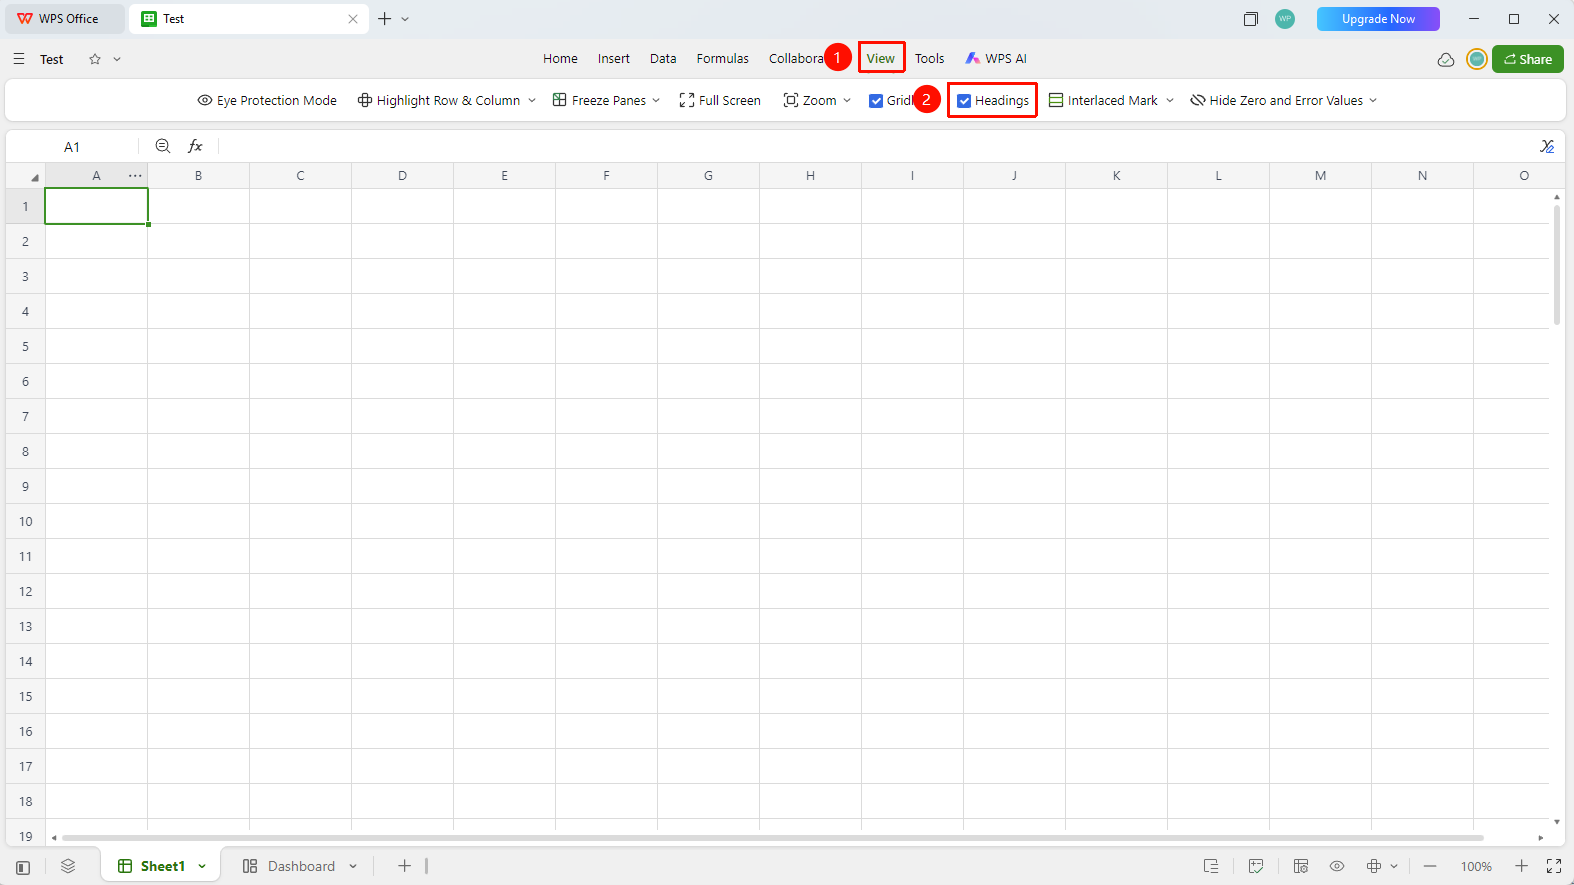This screenshot has height=885, width=1574.
Task: Click the Upgrade Now button
Action: pyautogui.click(x=1378, y=19)
